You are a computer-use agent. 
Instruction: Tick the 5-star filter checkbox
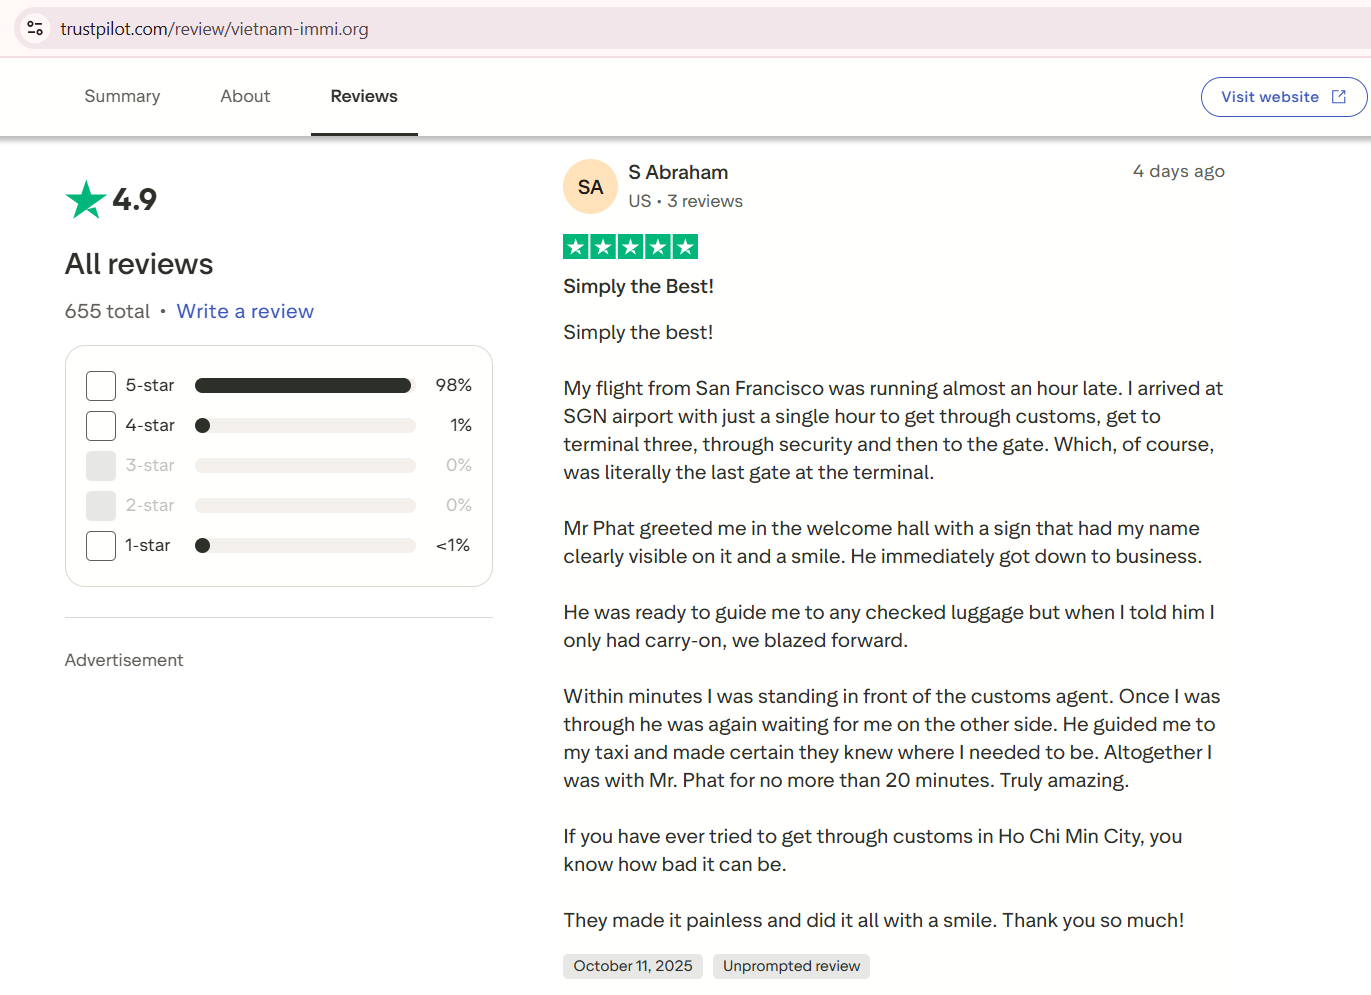(101, 386)
